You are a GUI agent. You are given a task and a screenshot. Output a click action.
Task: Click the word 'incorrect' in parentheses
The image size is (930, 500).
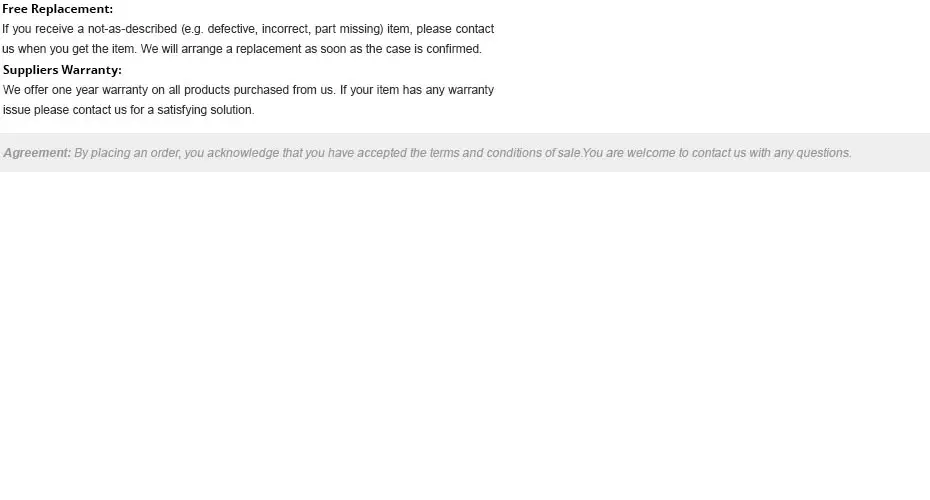pos(285,29)
